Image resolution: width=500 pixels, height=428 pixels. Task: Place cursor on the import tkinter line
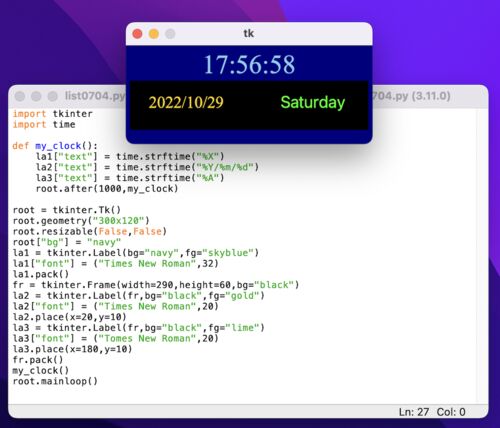[x=53, y=114]
